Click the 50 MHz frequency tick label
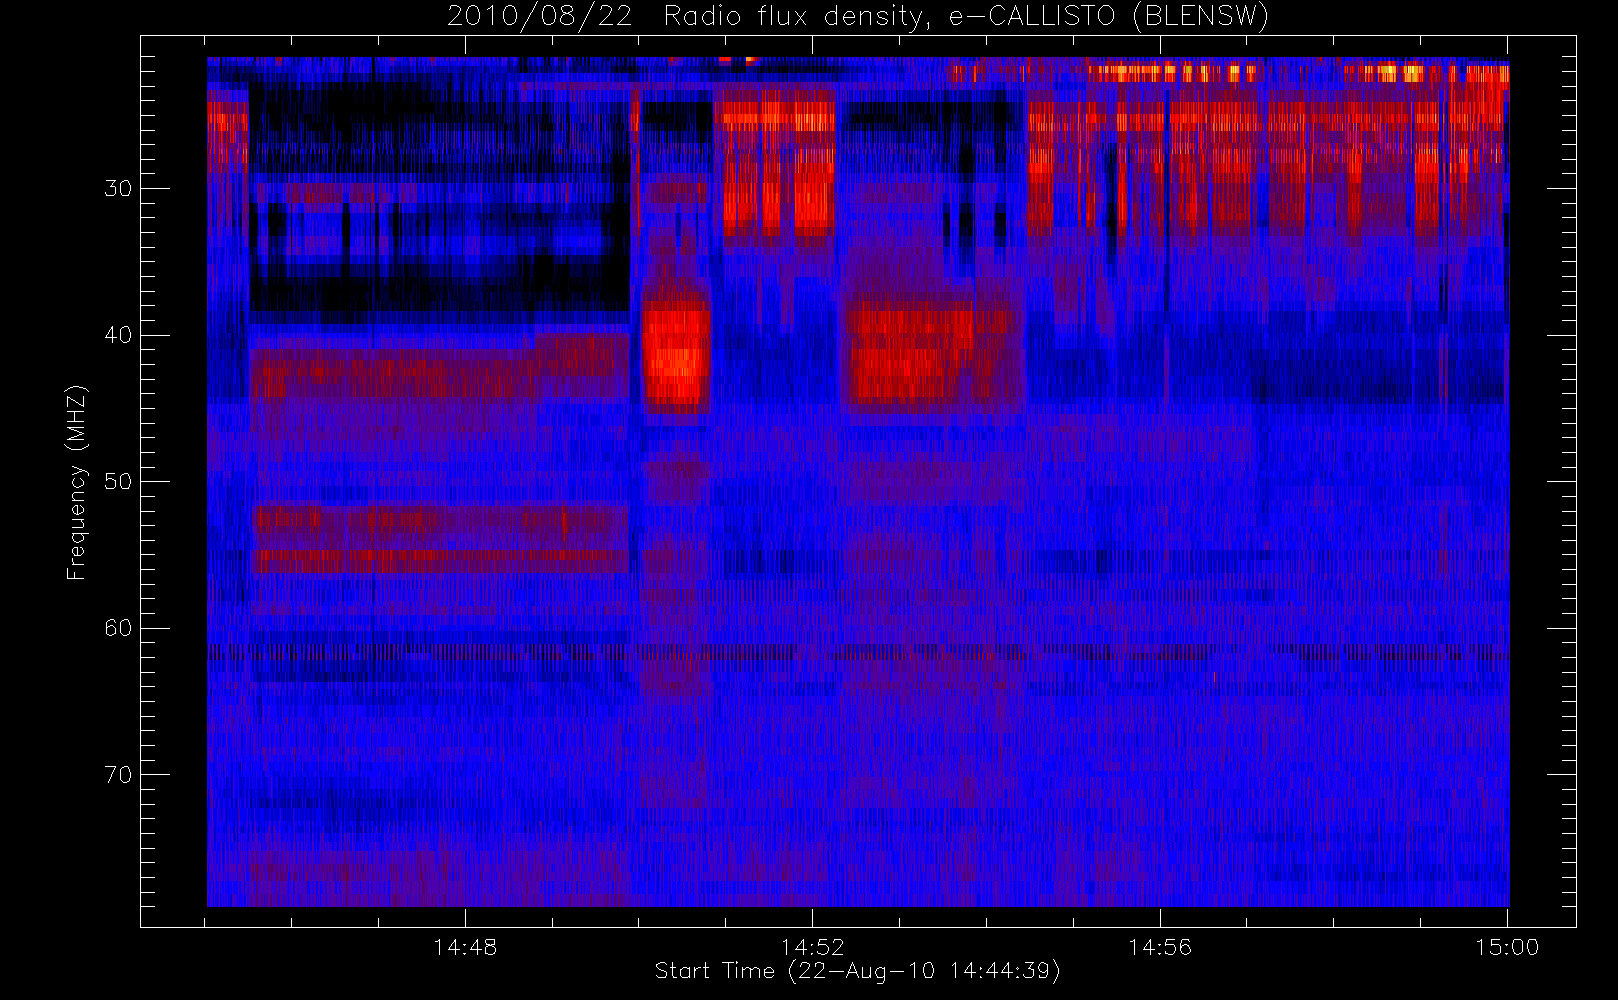Screen dimensions: 1618x1000 (118, 481)
